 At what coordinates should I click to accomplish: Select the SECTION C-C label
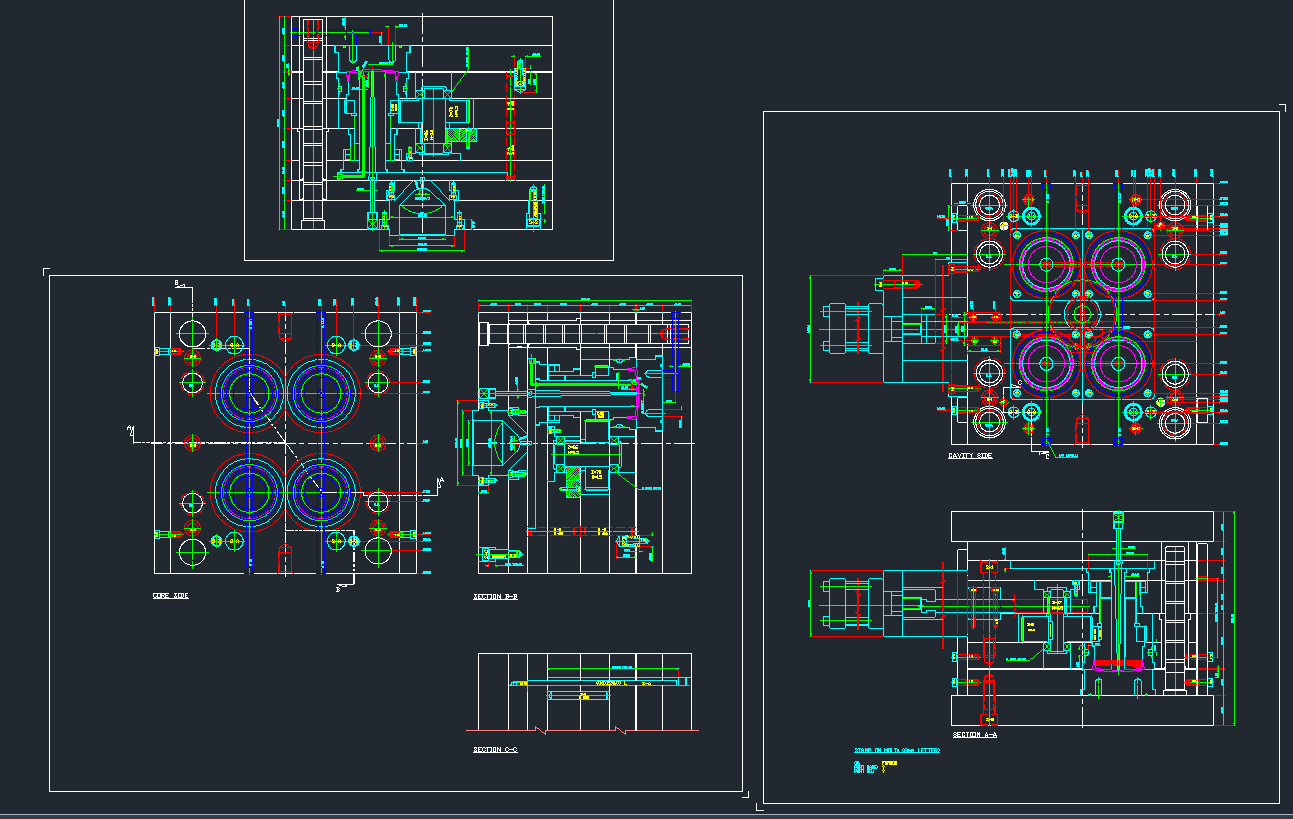pos(495,750)
